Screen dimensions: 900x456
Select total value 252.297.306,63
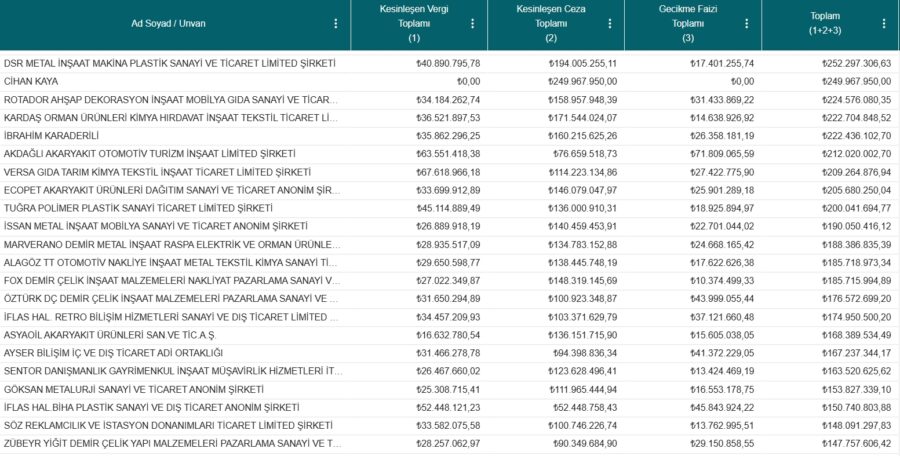tap(856, 64)
